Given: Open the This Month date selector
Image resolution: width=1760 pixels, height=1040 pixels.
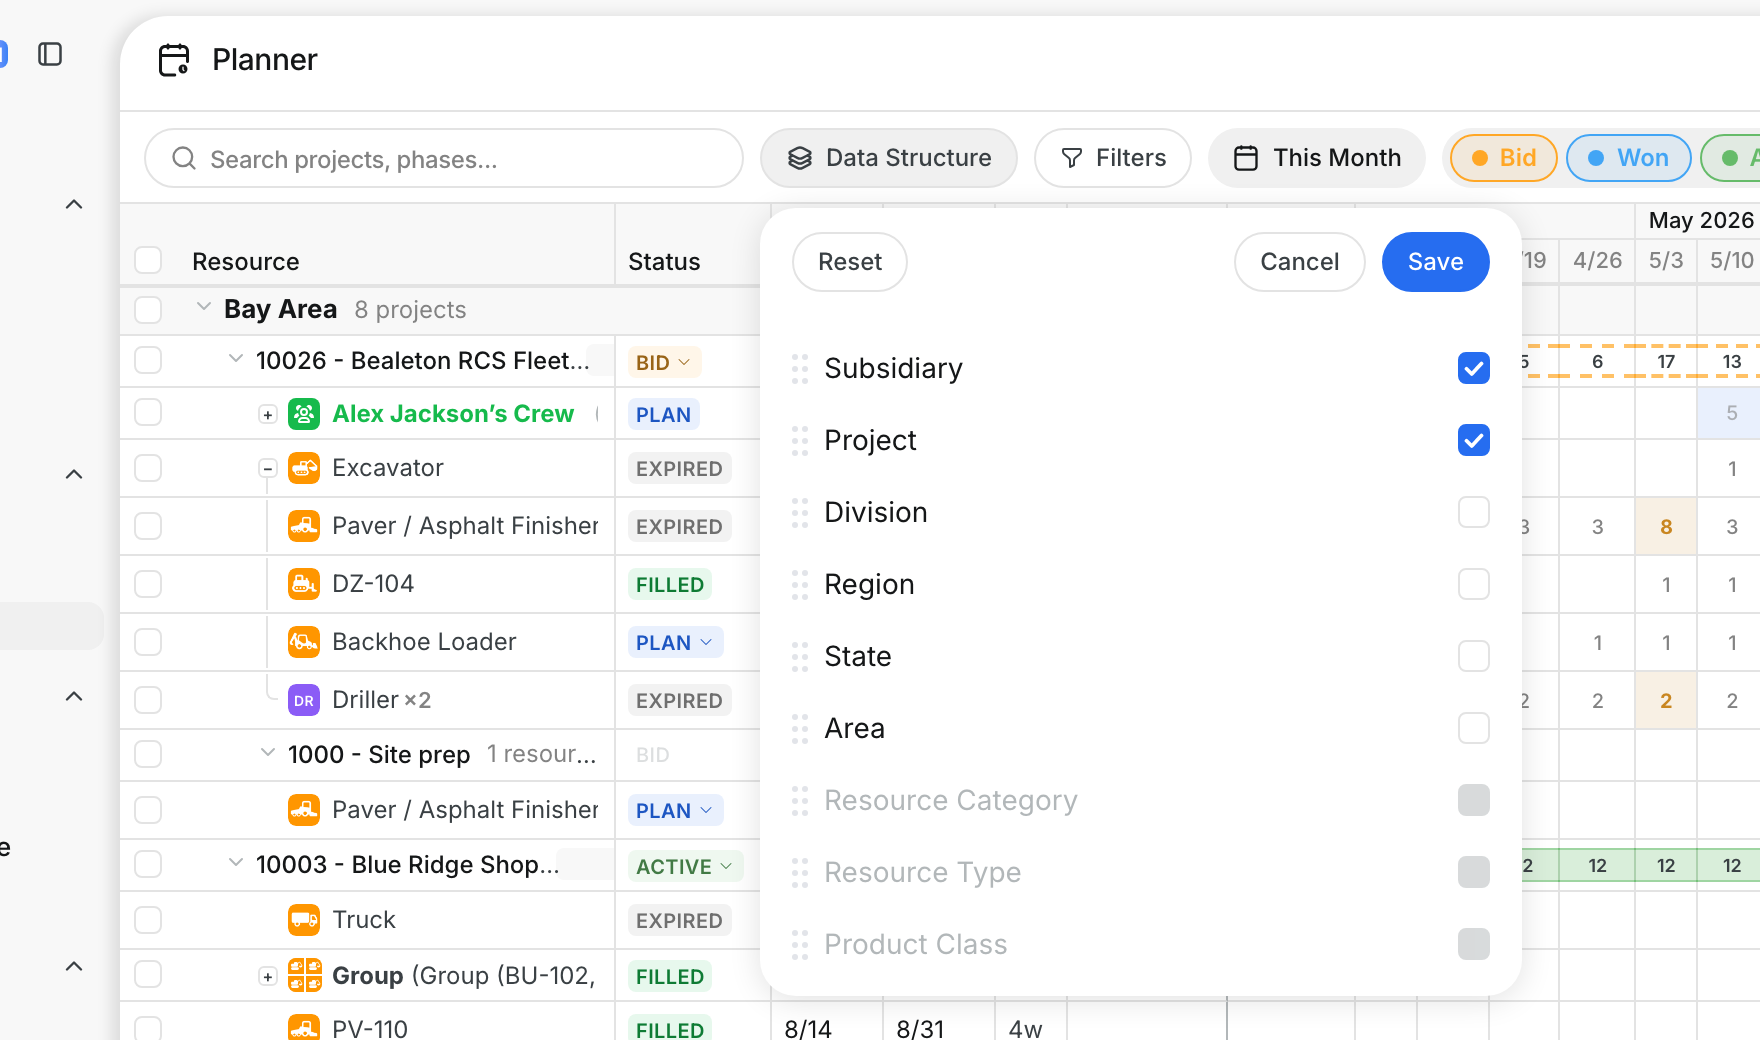Looking at the screenshot, I should click(1317, 158).
